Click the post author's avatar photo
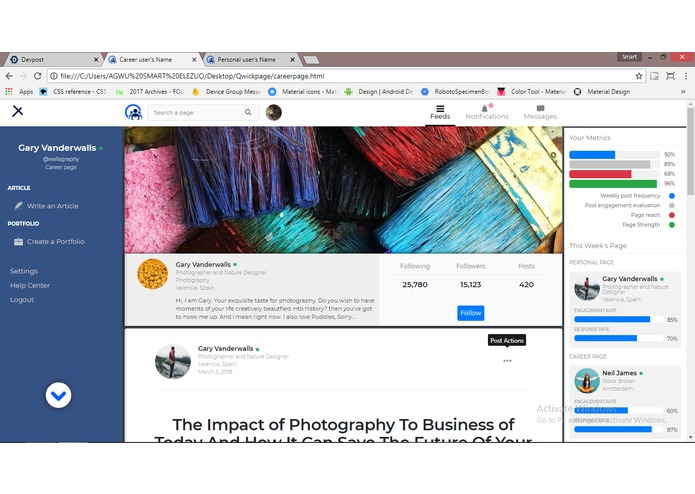This screenshot has height=494, width=695. 173,361
